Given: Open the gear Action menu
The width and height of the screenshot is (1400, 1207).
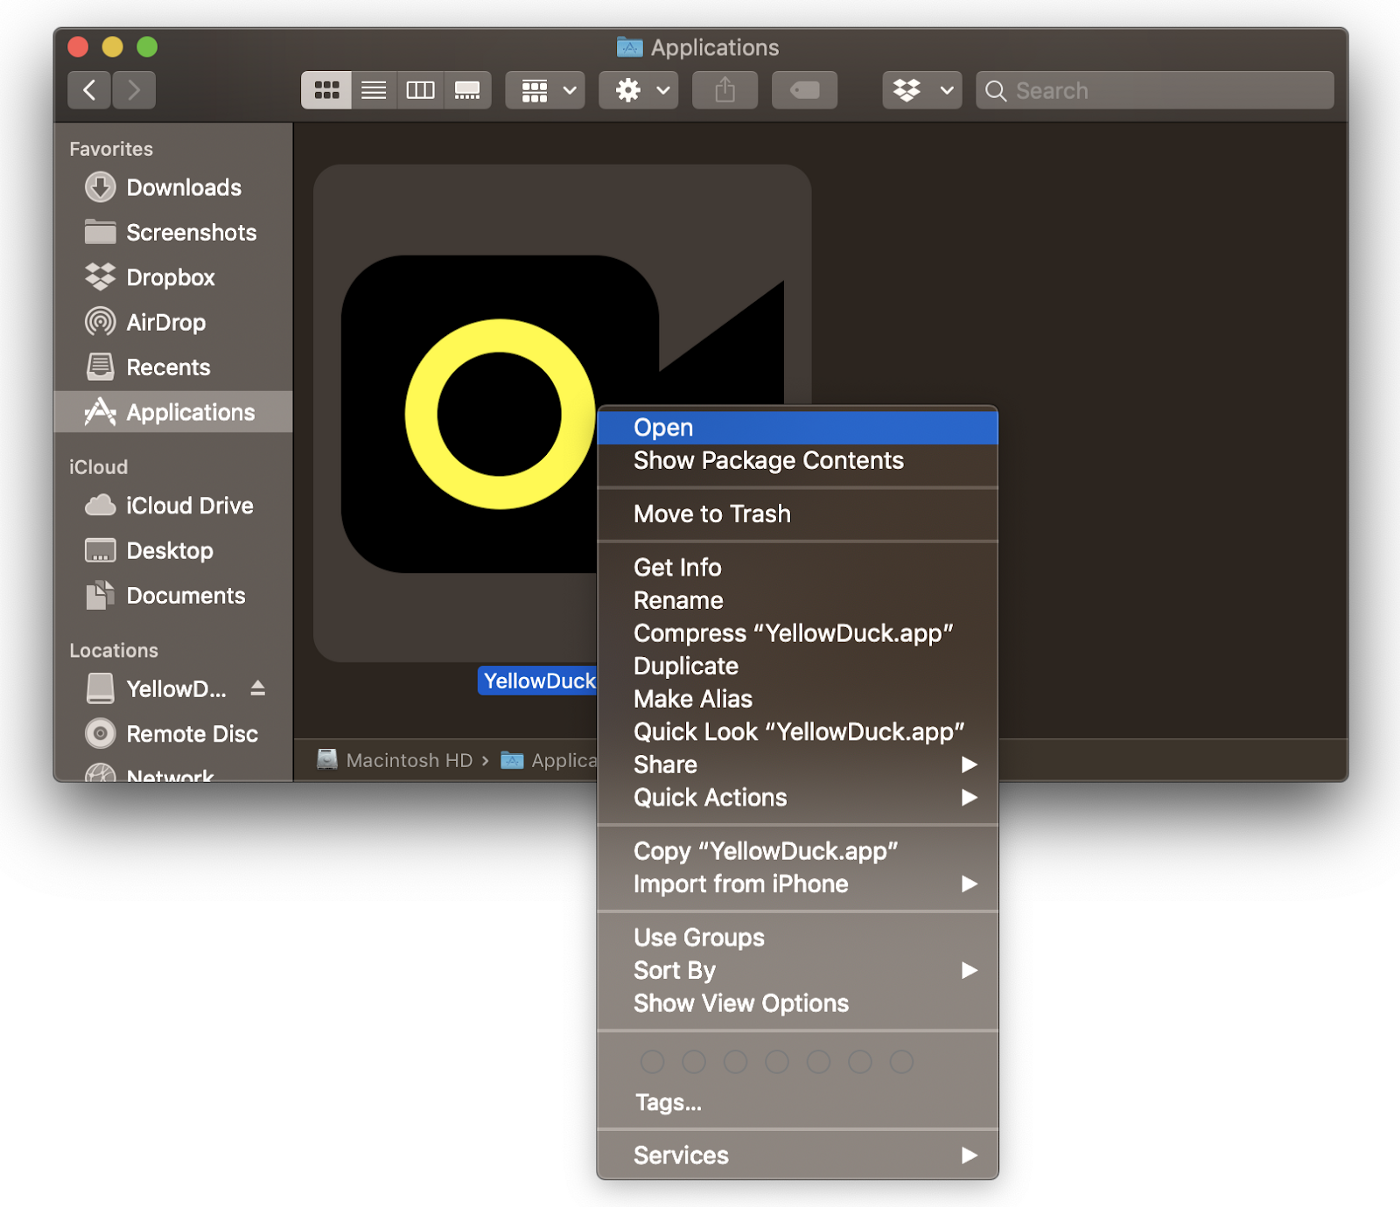Looking at the screenshot, I should pyautogui.click(x=639, y=90).
